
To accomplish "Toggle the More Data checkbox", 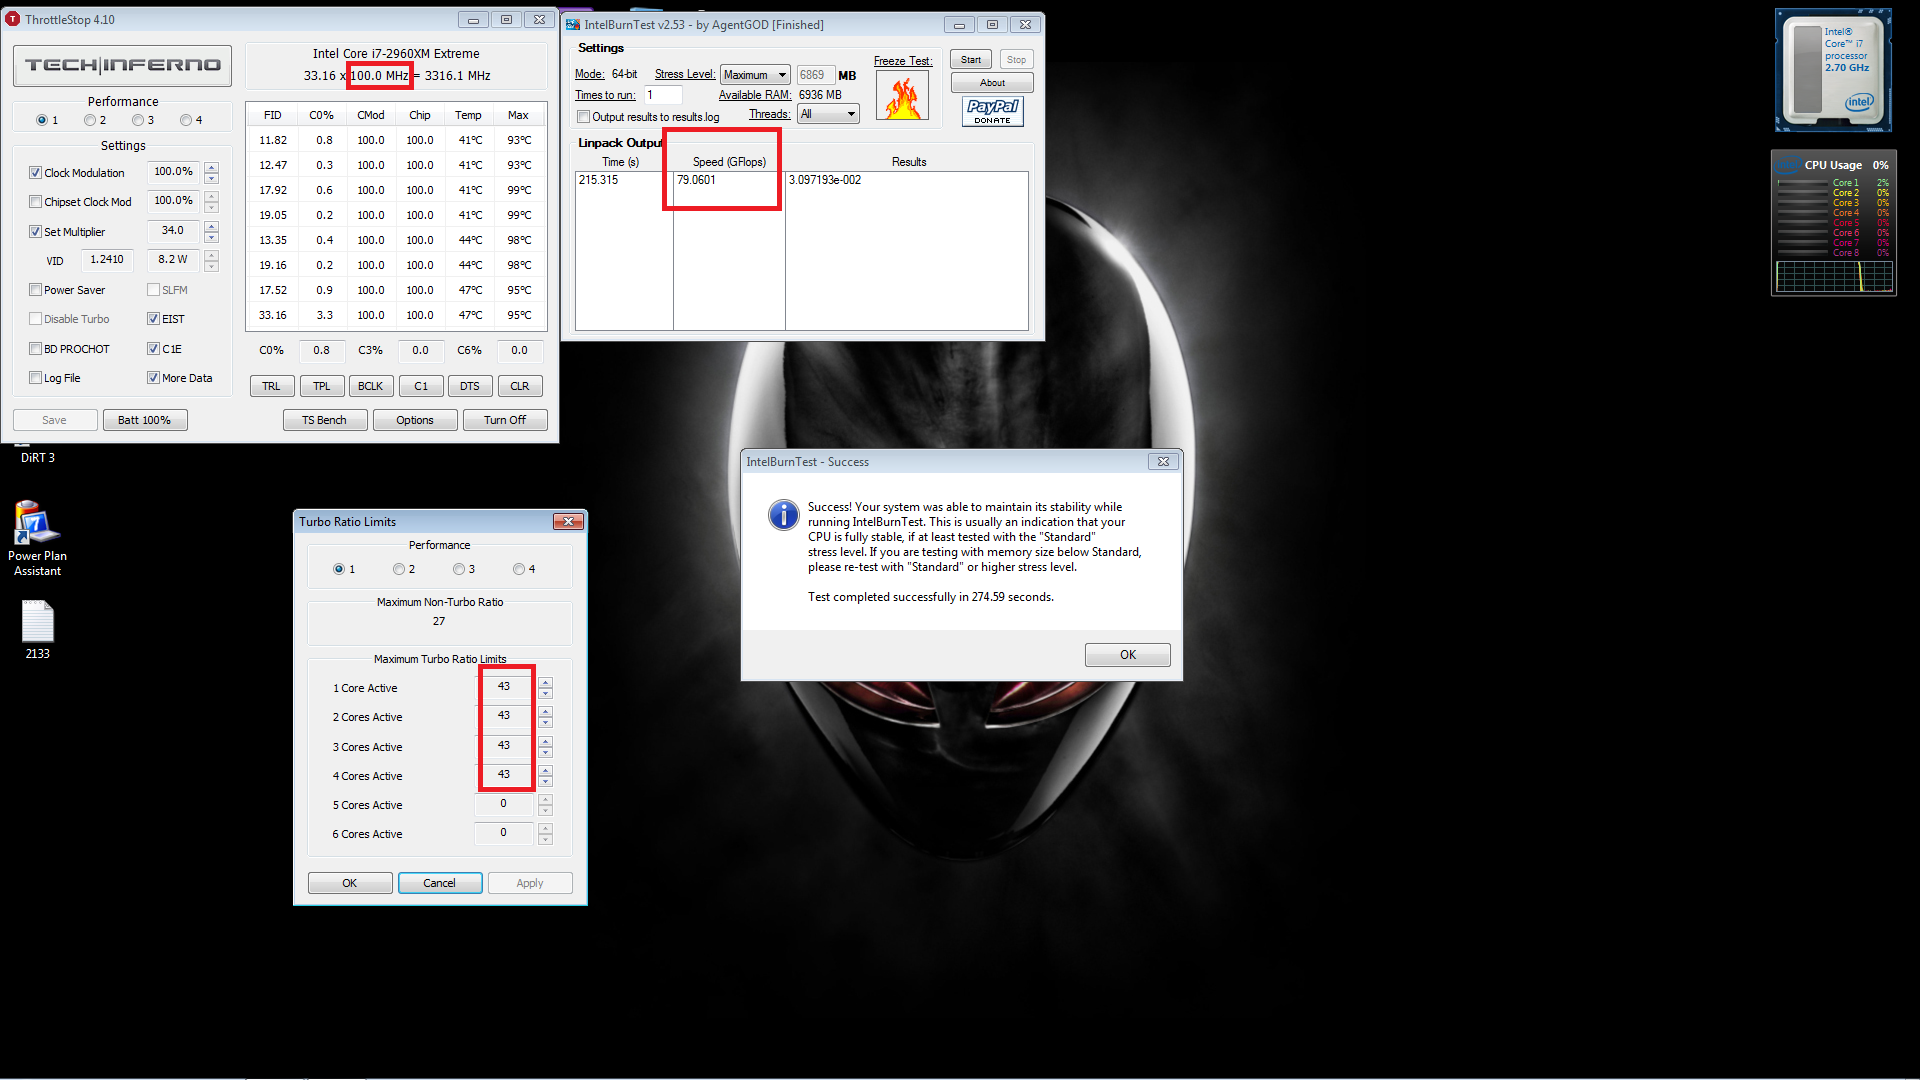I will pyautogui.click(x=153, y=378).
